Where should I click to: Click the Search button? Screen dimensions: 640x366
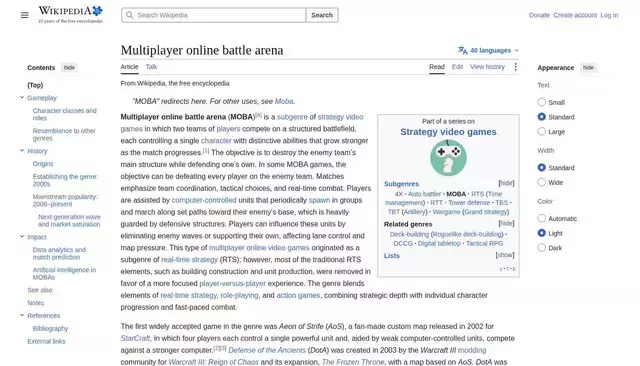tap(322, 15)
